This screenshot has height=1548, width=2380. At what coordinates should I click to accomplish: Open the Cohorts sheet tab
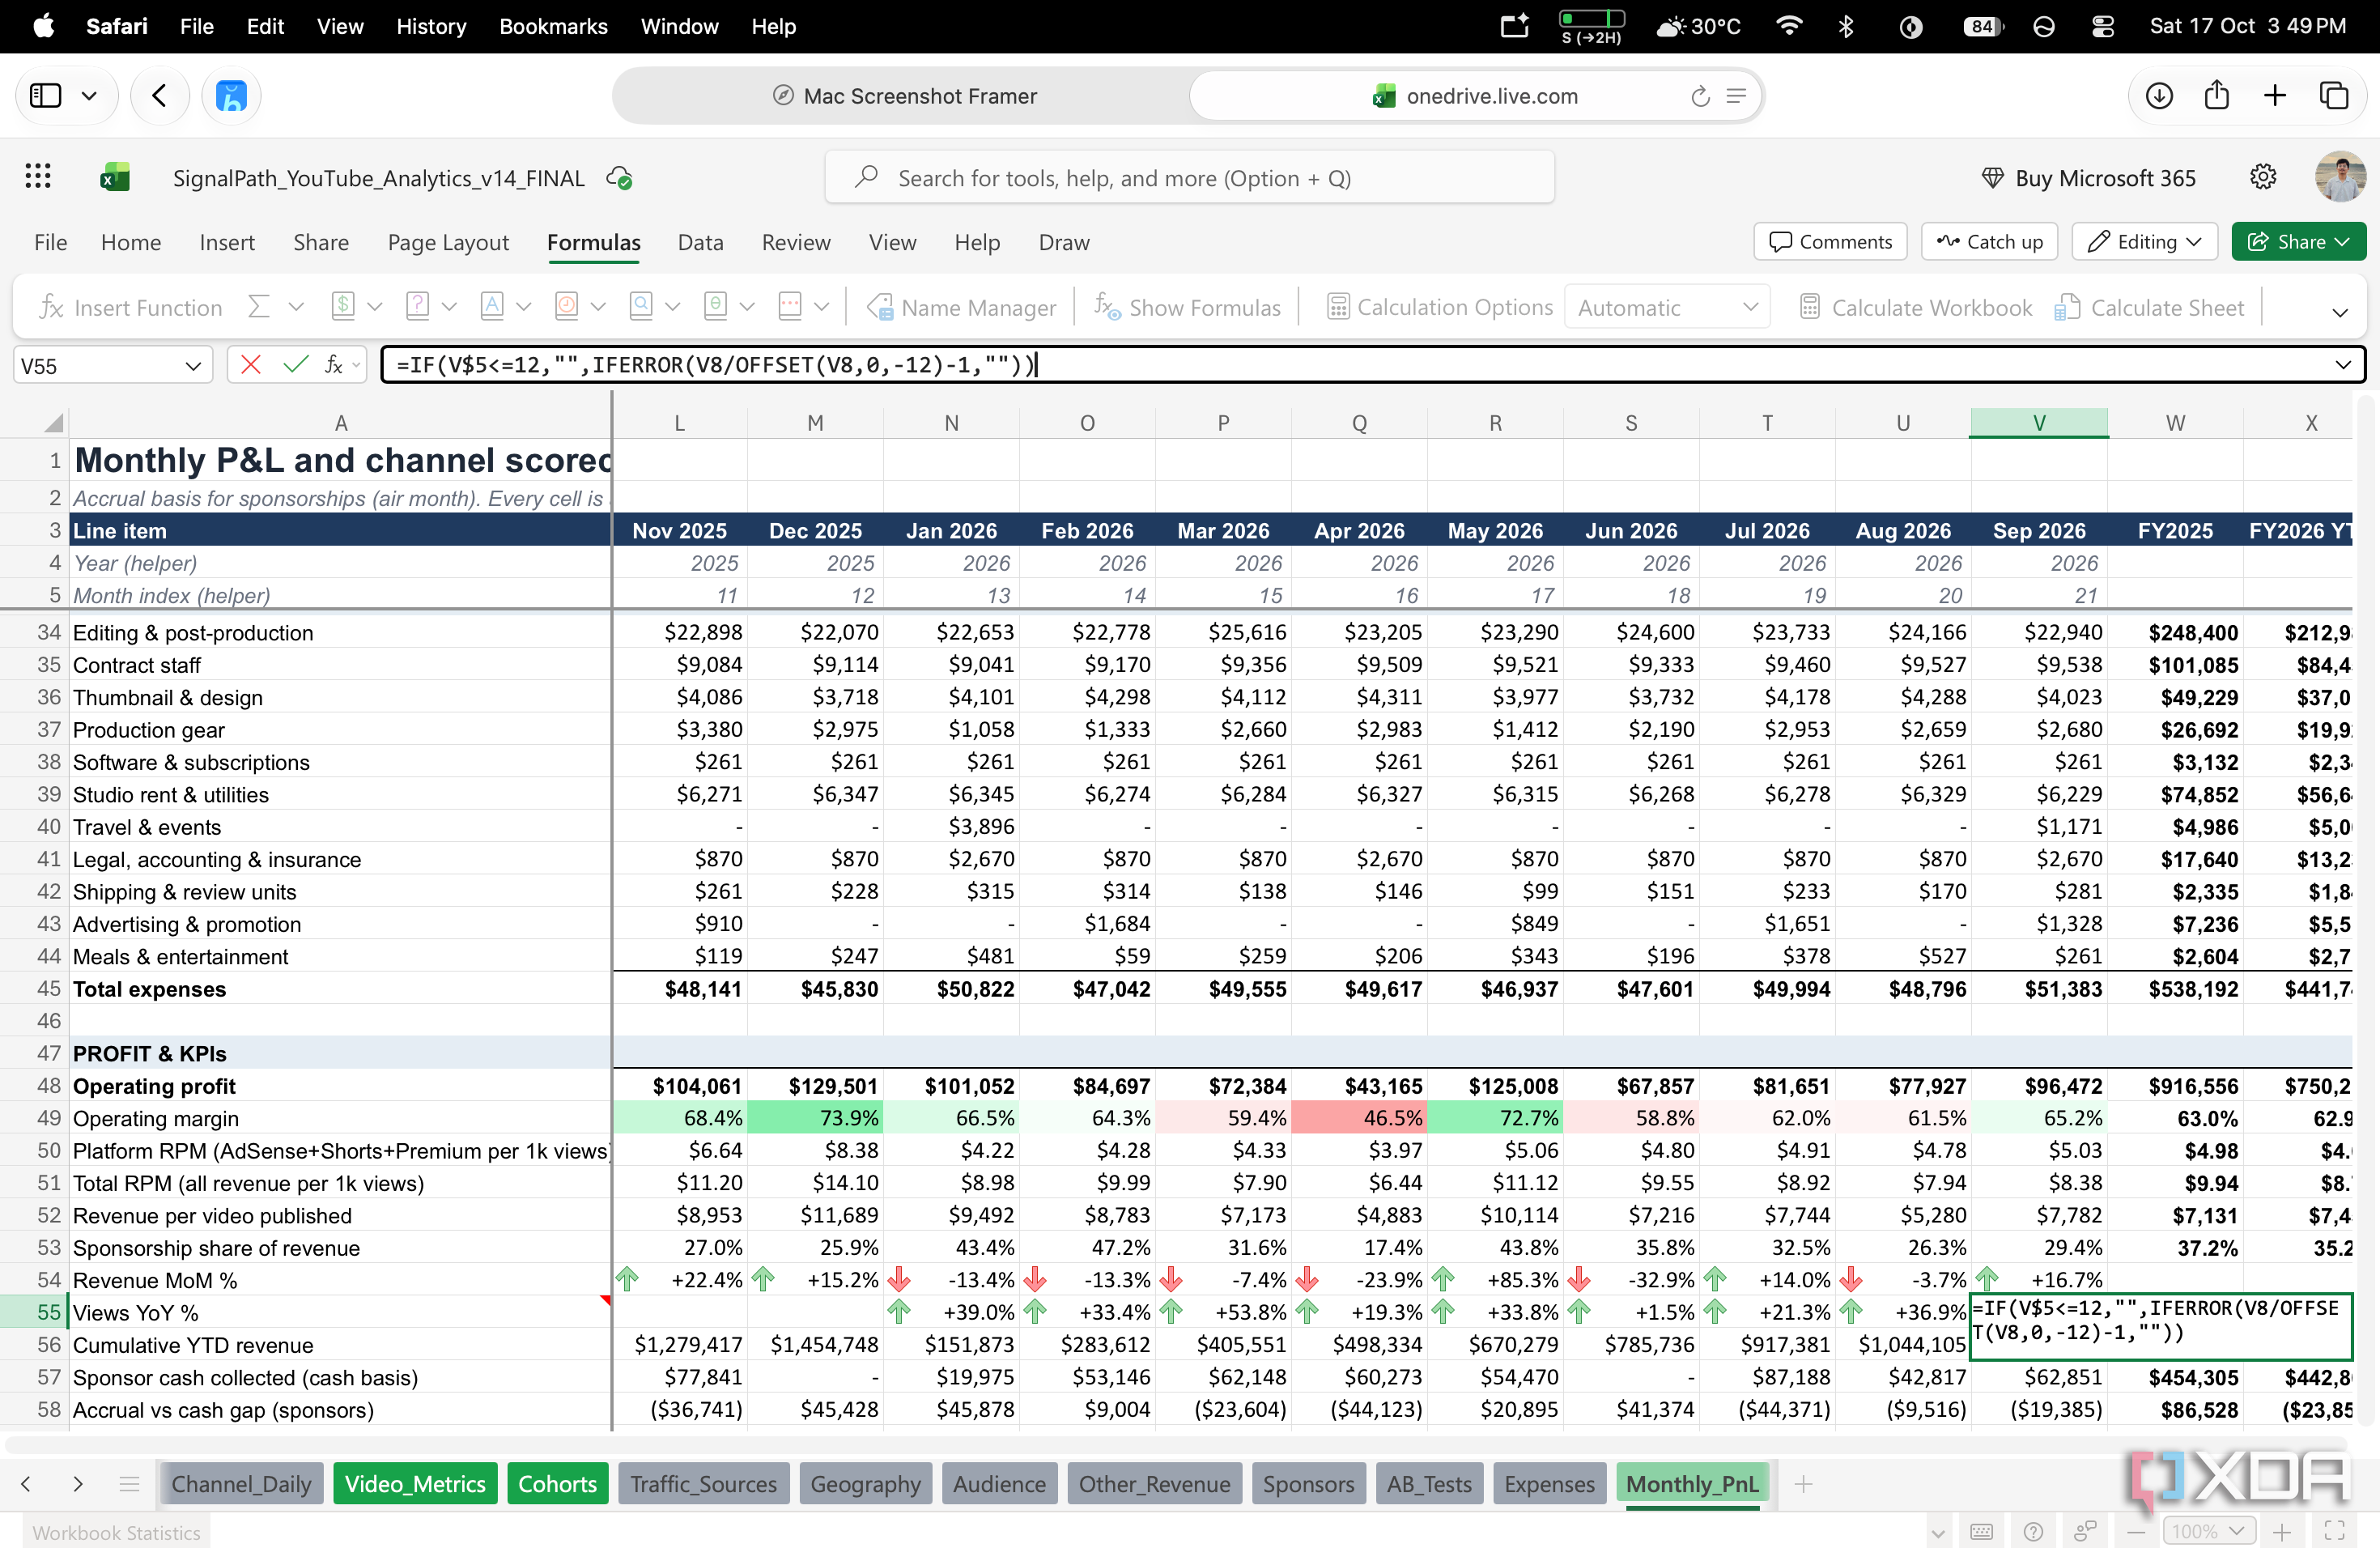(x=557, y=1484)
